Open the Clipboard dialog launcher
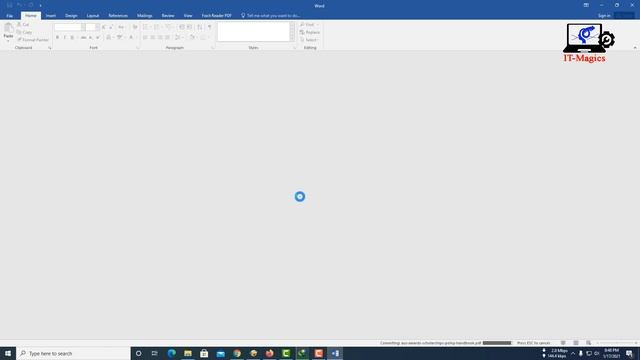This screenshot has width=640, height=360. coord(50,48)
